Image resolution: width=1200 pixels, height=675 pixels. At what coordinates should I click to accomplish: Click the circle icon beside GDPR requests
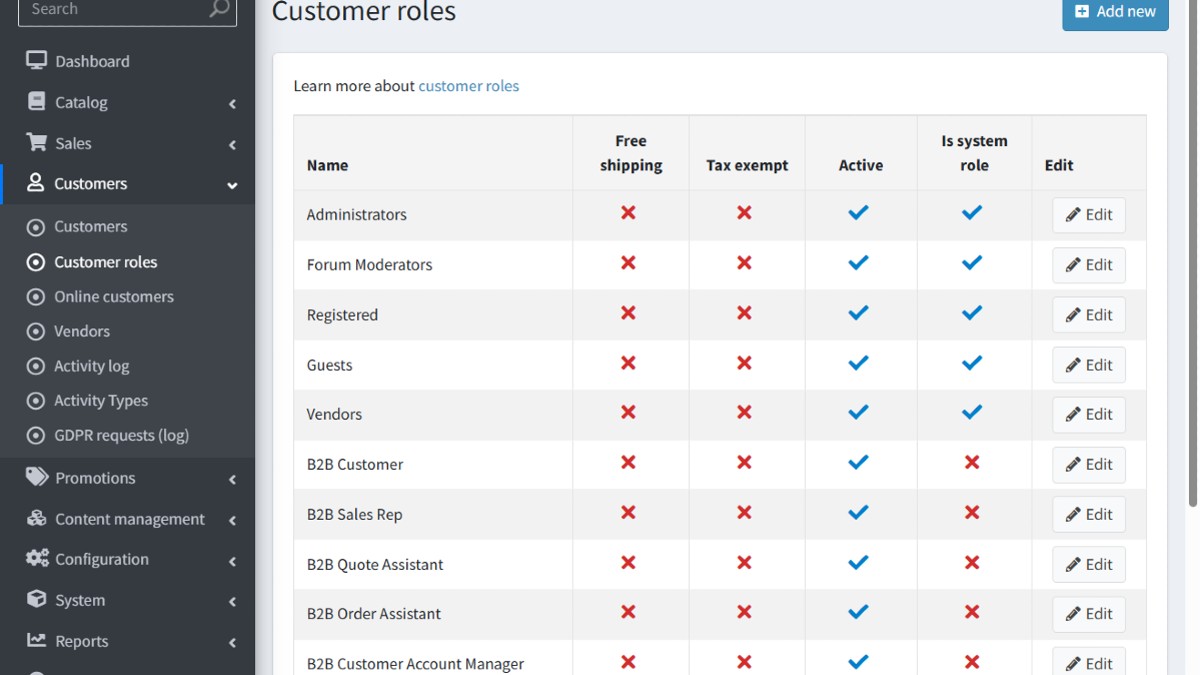(36, 436)
